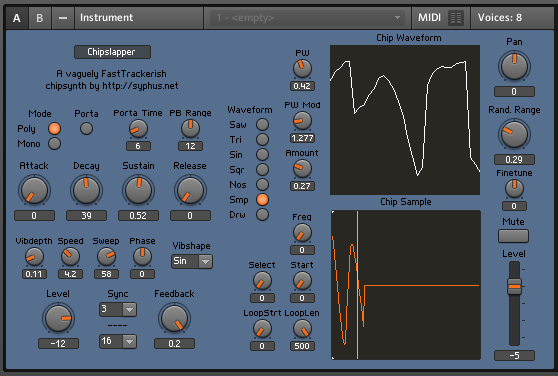Toggle the Porta switch
Viewport: 558px width, 376px height.
pyautogui.click(x=86, y=128)
